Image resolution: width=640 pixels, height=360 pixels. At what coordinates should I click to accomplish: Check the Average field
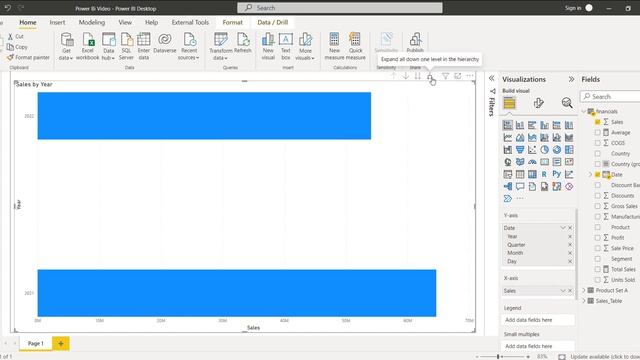(x=598, y=133)
